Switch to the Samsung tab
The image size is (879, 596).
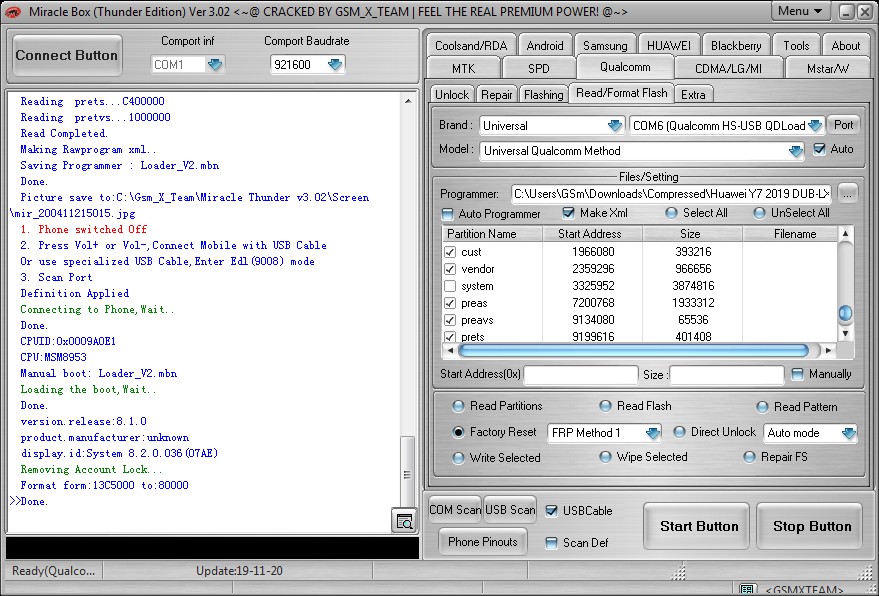(605, 45)
